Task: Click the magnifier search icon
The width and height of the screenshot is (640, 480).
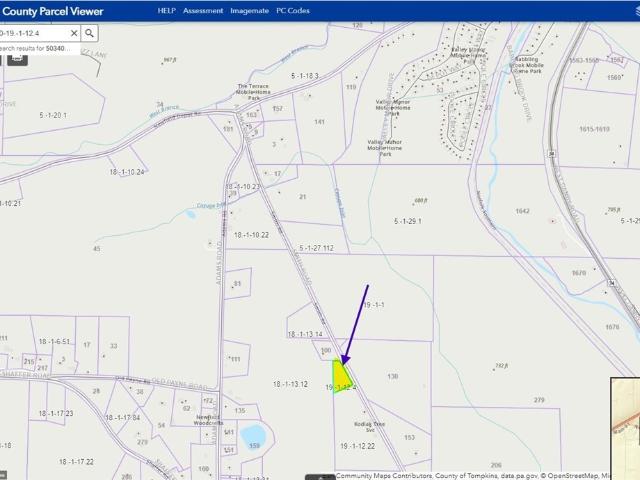Action: tap(89, 33)
